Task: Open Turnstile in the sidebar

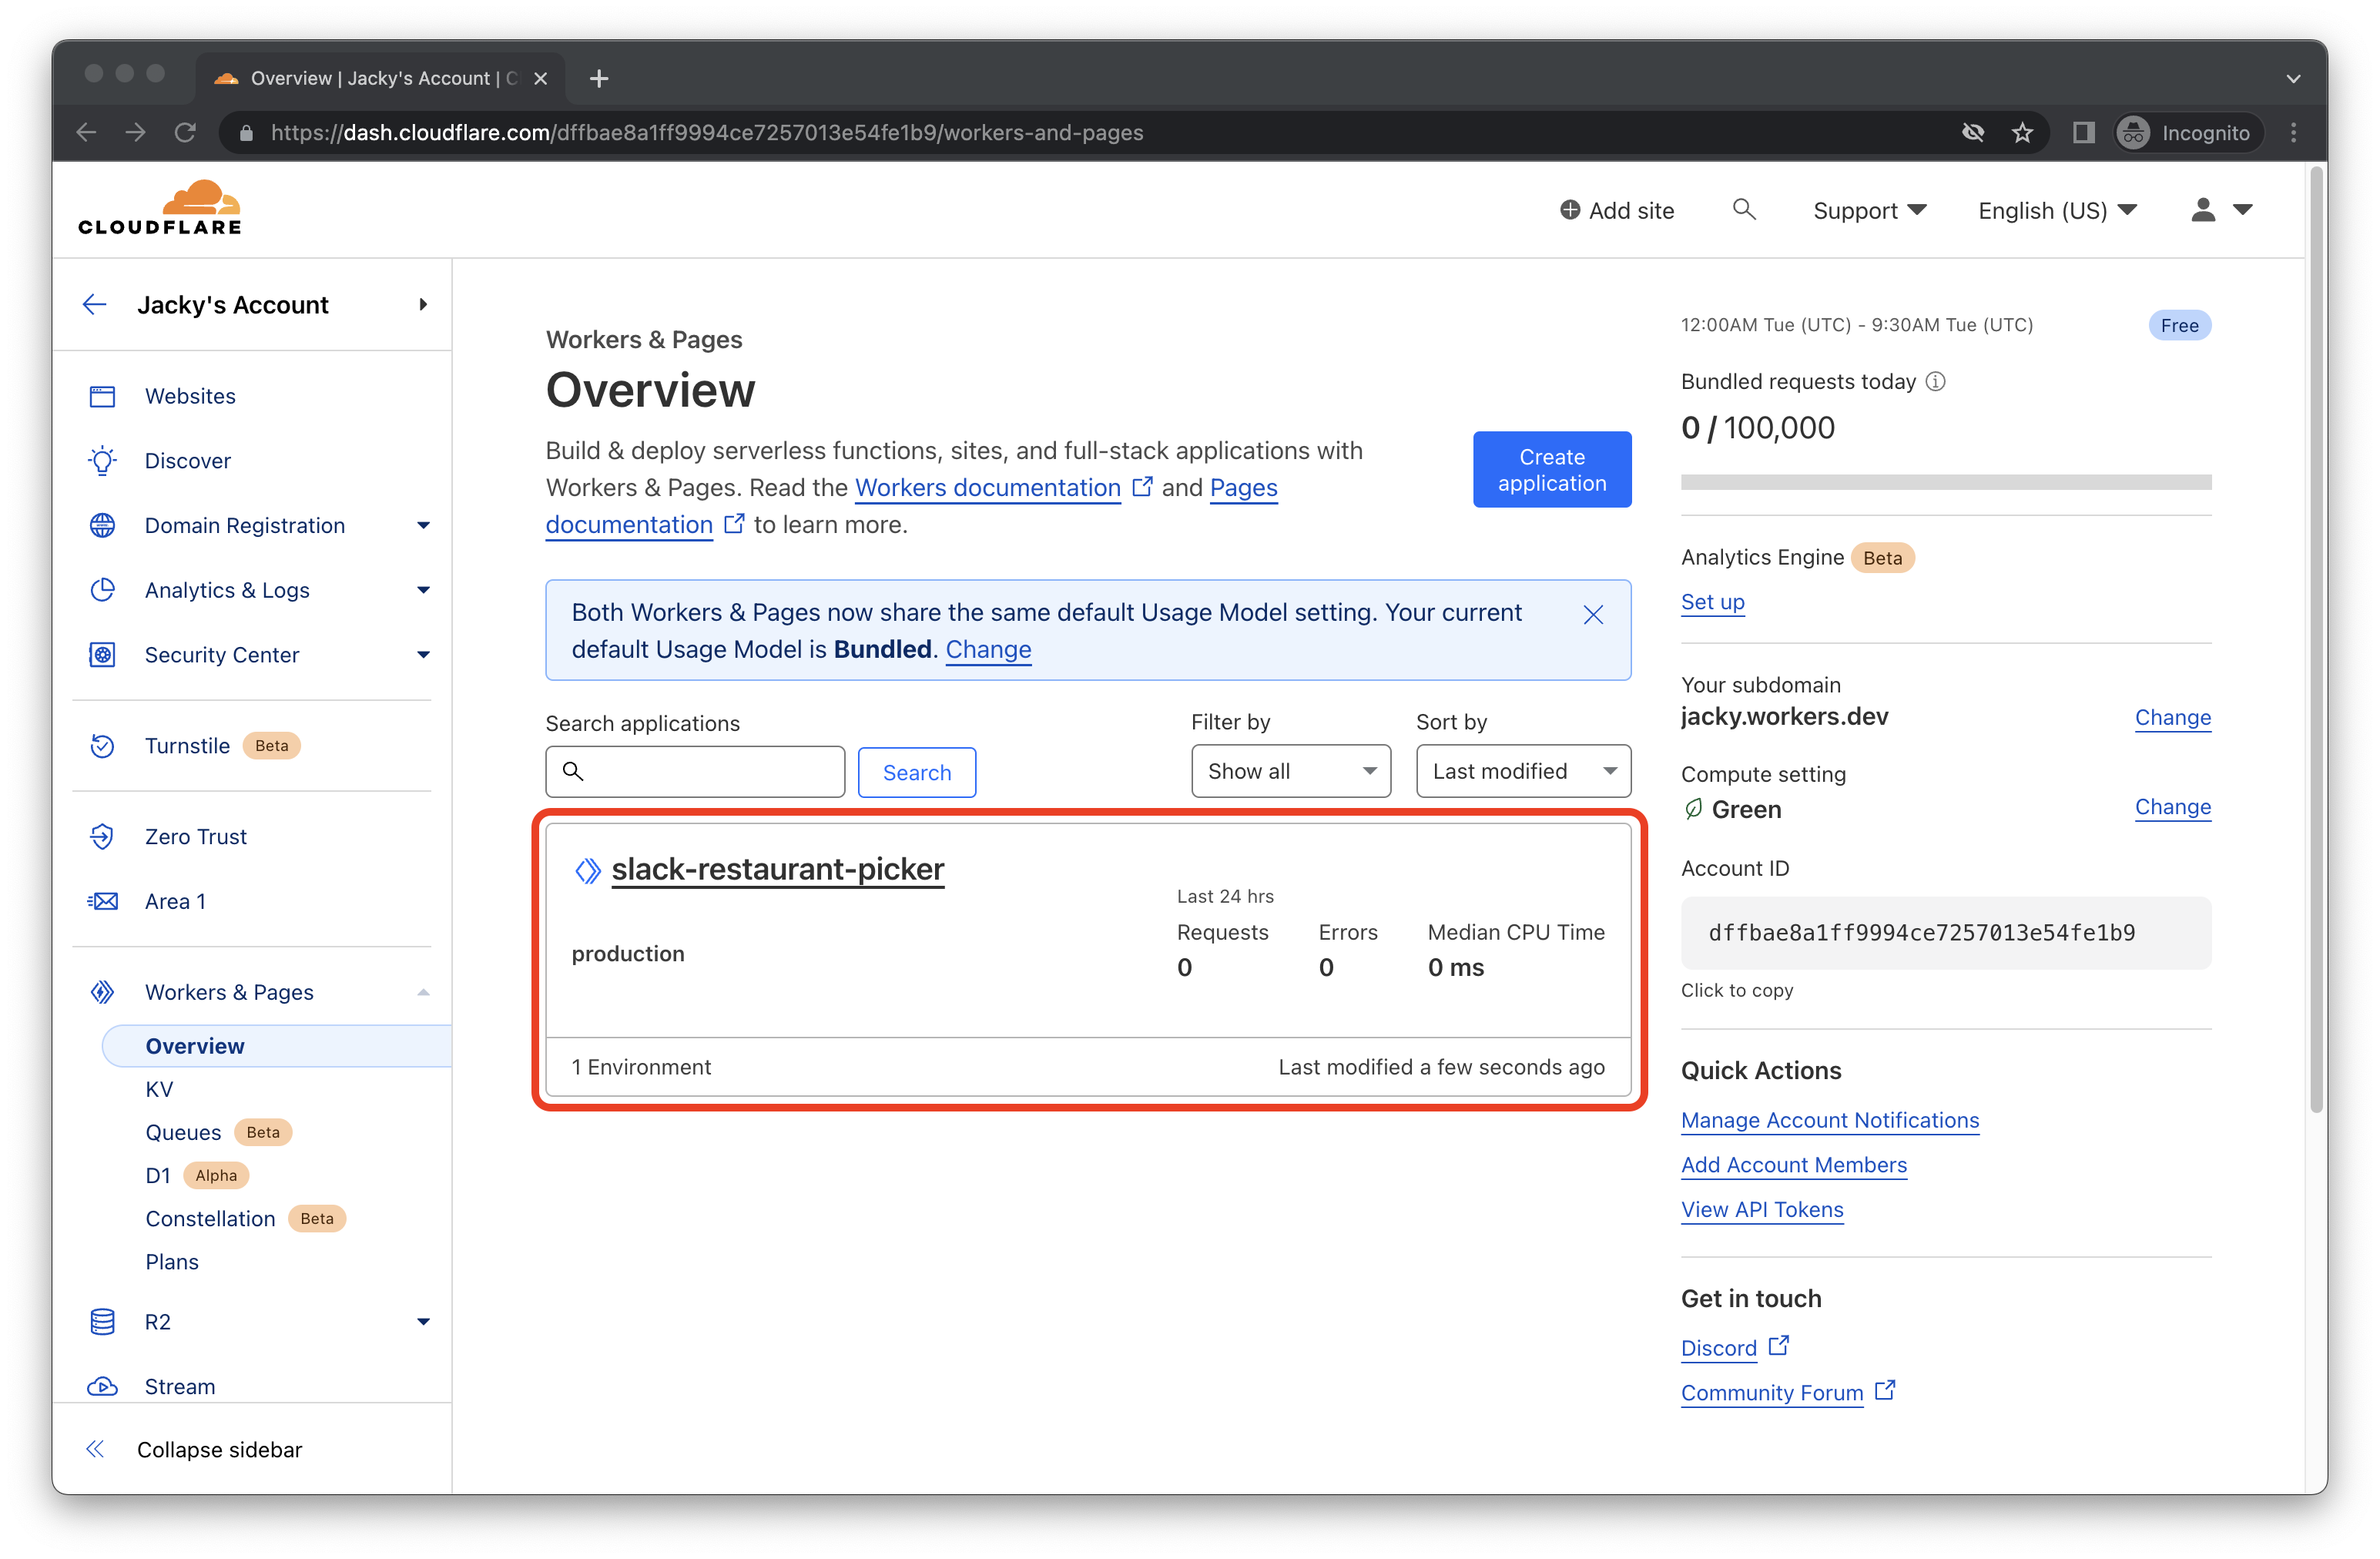Action: [187, 746]
